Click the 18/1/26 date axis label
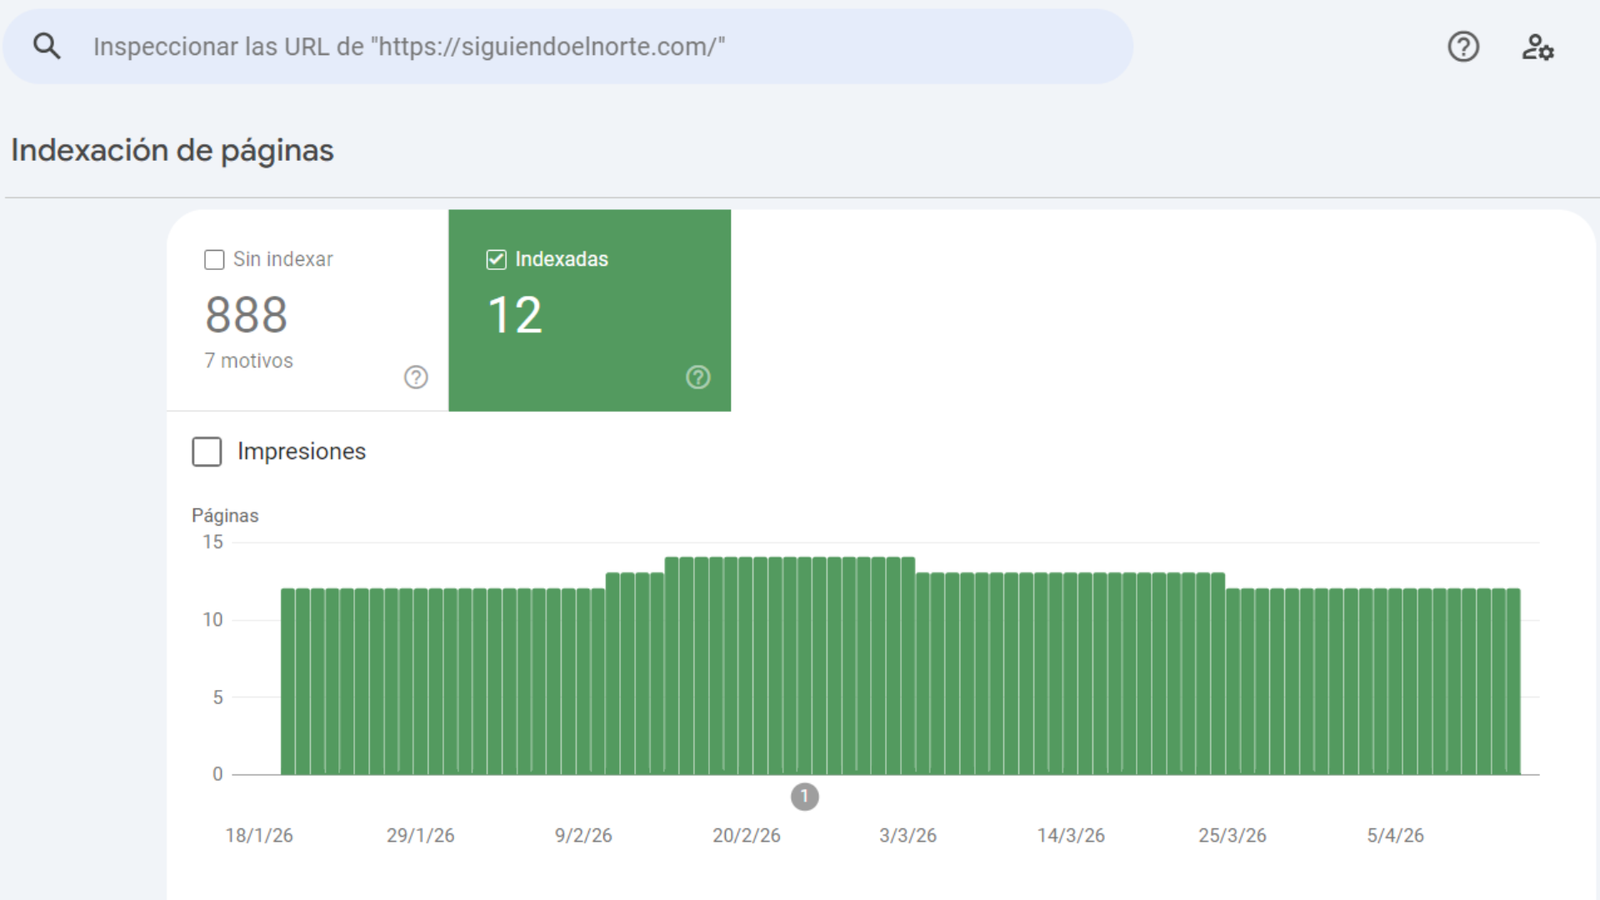Screen dimensions: 1600x900 [259, 836]
